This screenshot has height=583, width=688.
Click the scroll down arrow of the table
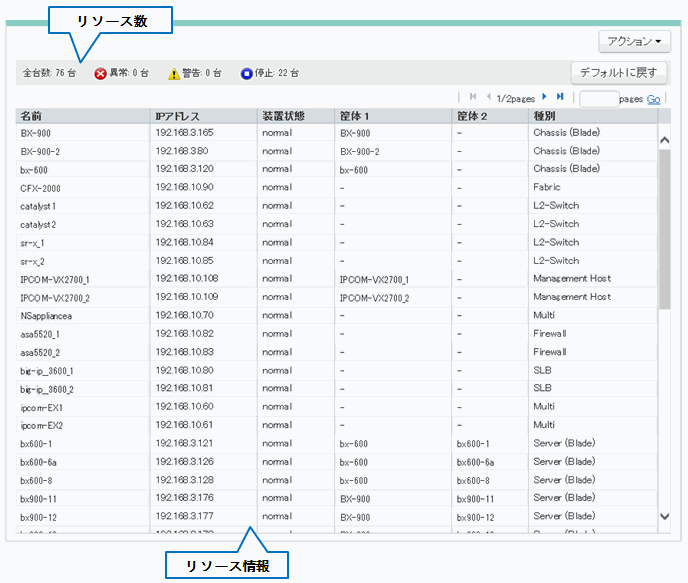coord(665,516)
